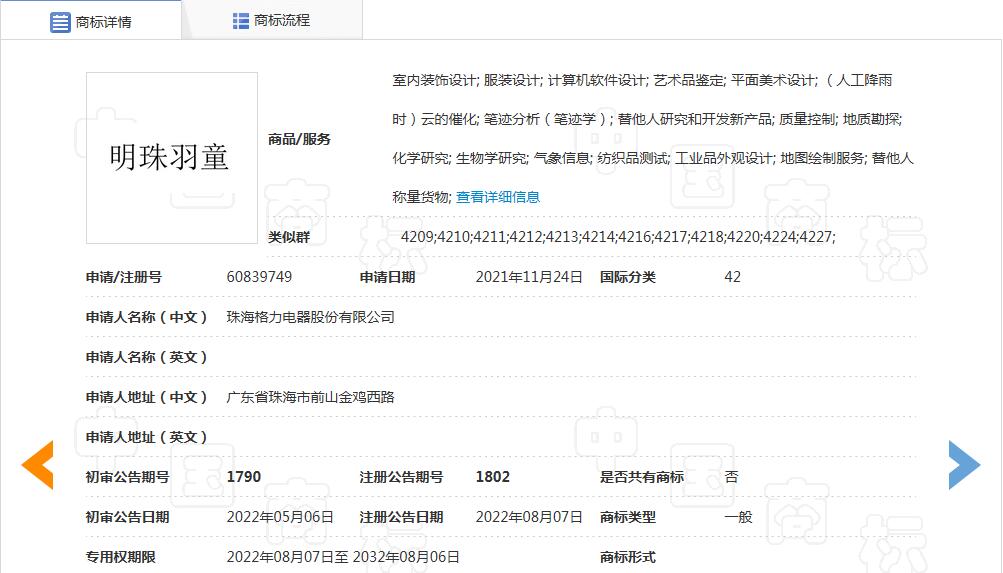Click the 申请人地址（英文） label
1003x573 pixels.
tap(146, 437)
